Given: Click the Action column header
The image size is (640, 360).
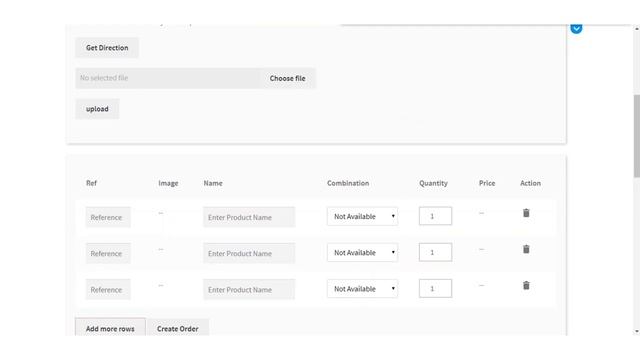Looking at the screenshot, I should (530, 183).
